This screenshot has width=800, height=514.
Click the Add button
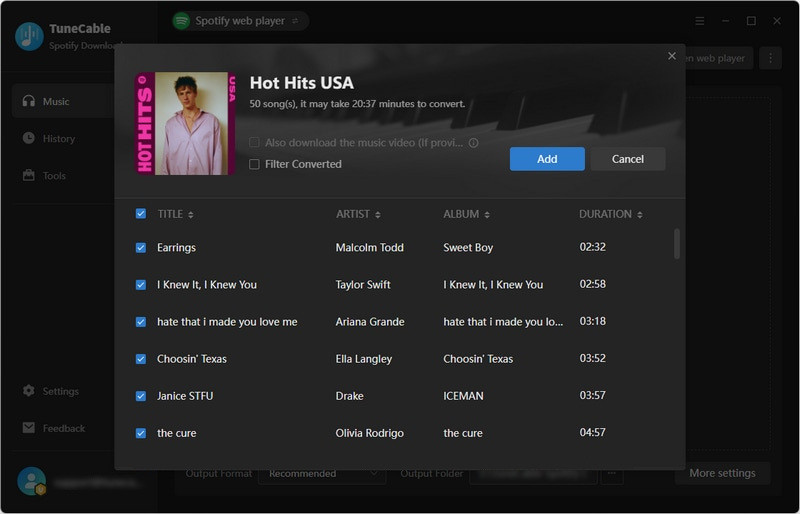[x=547, y=159]
